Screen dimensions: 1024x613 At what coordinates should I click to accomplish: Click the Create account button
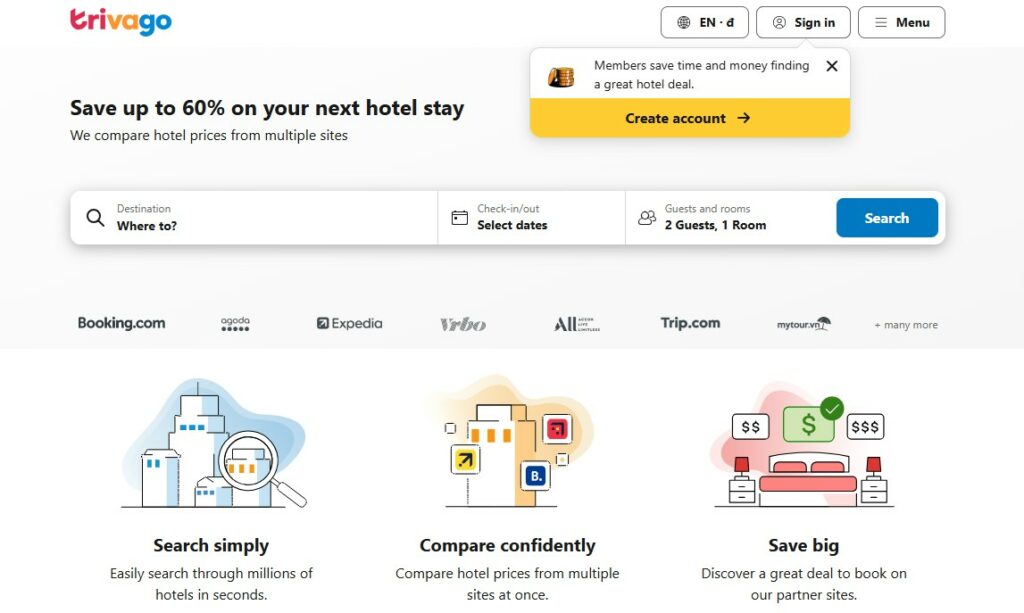[689, 117]
